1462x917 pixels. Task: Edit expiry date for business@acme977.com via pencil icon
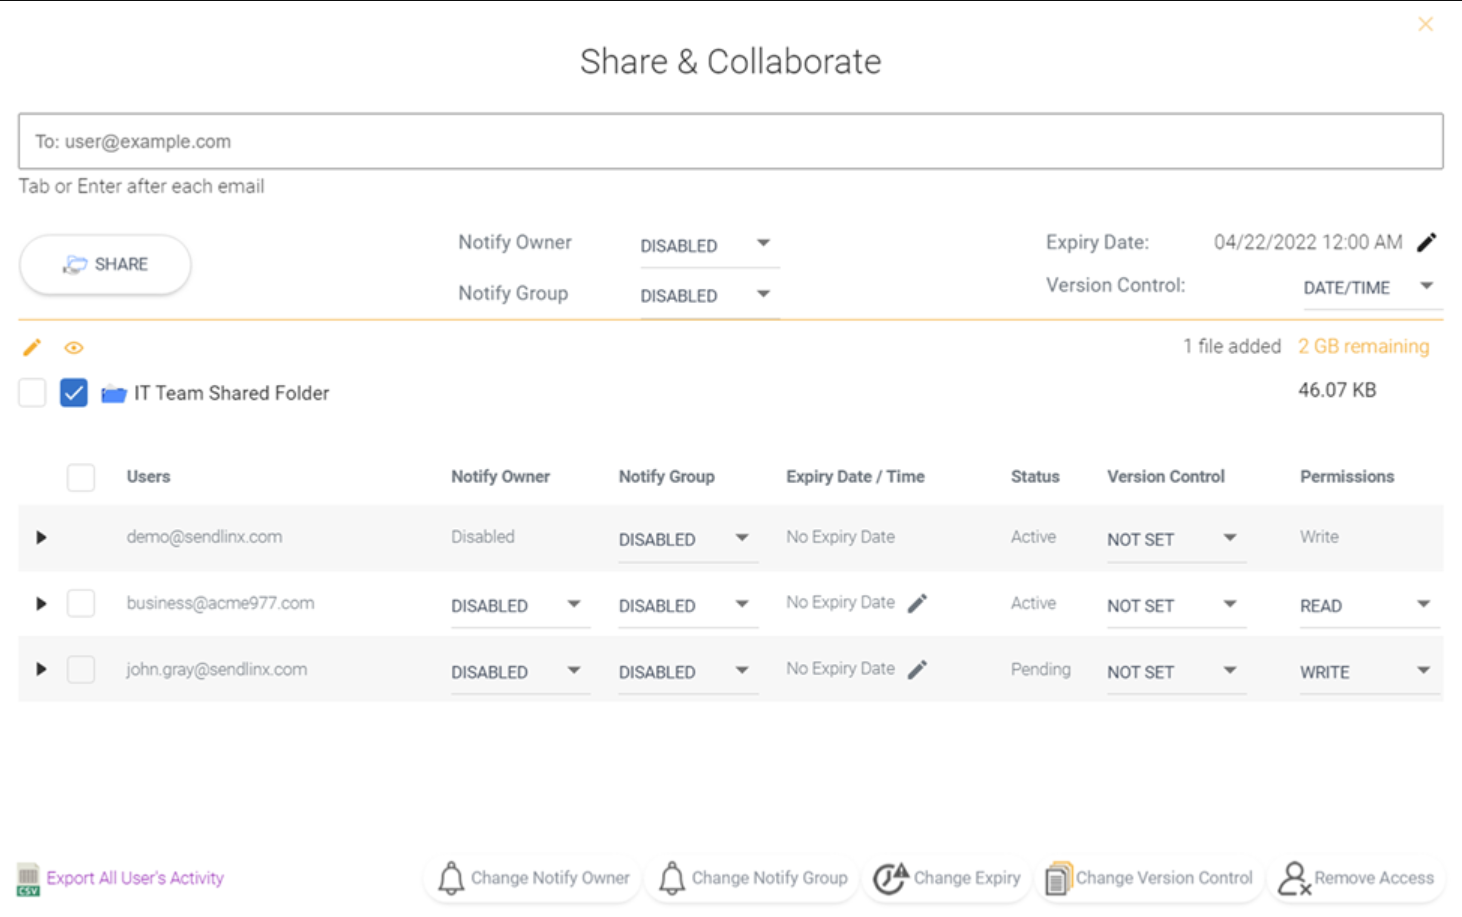pos(917,602)
